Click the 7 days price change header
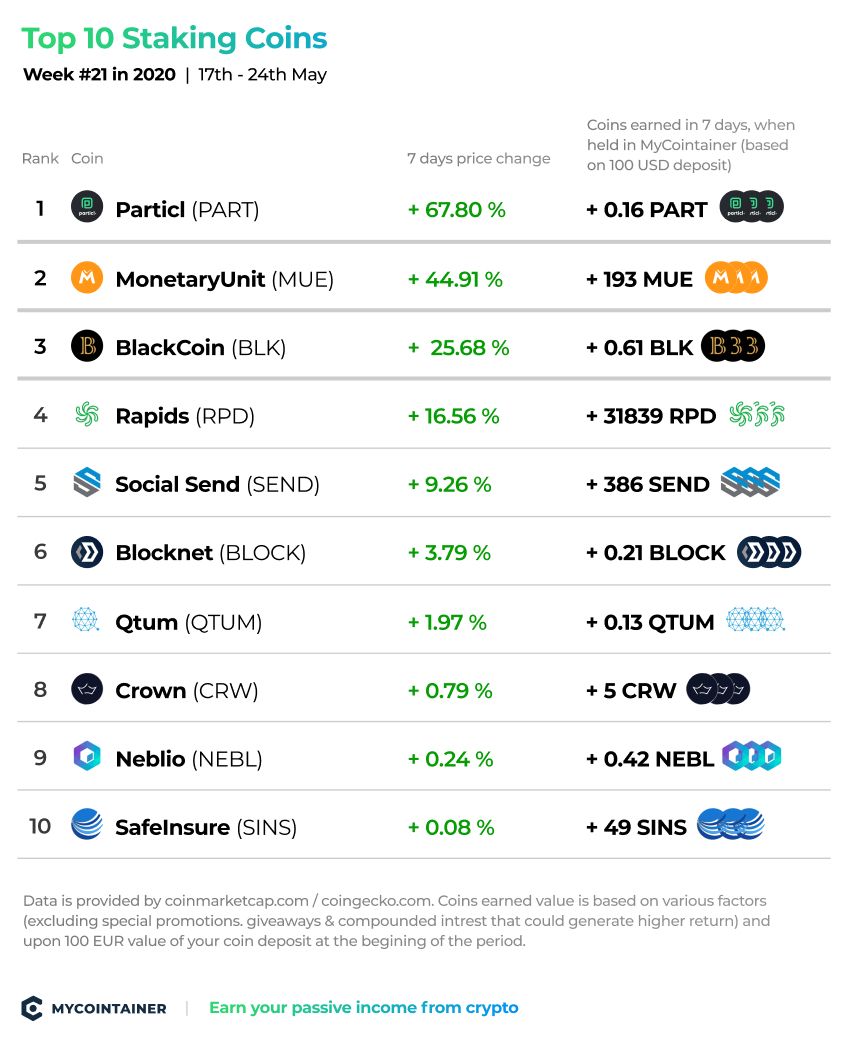859x1056 pixels. tap(479, 159)
